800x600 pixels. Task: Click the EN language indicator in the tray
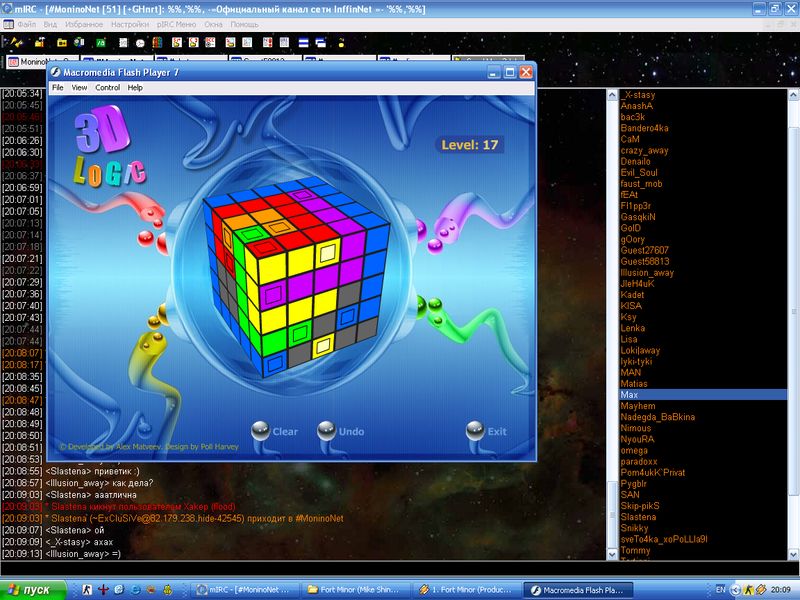720,590
